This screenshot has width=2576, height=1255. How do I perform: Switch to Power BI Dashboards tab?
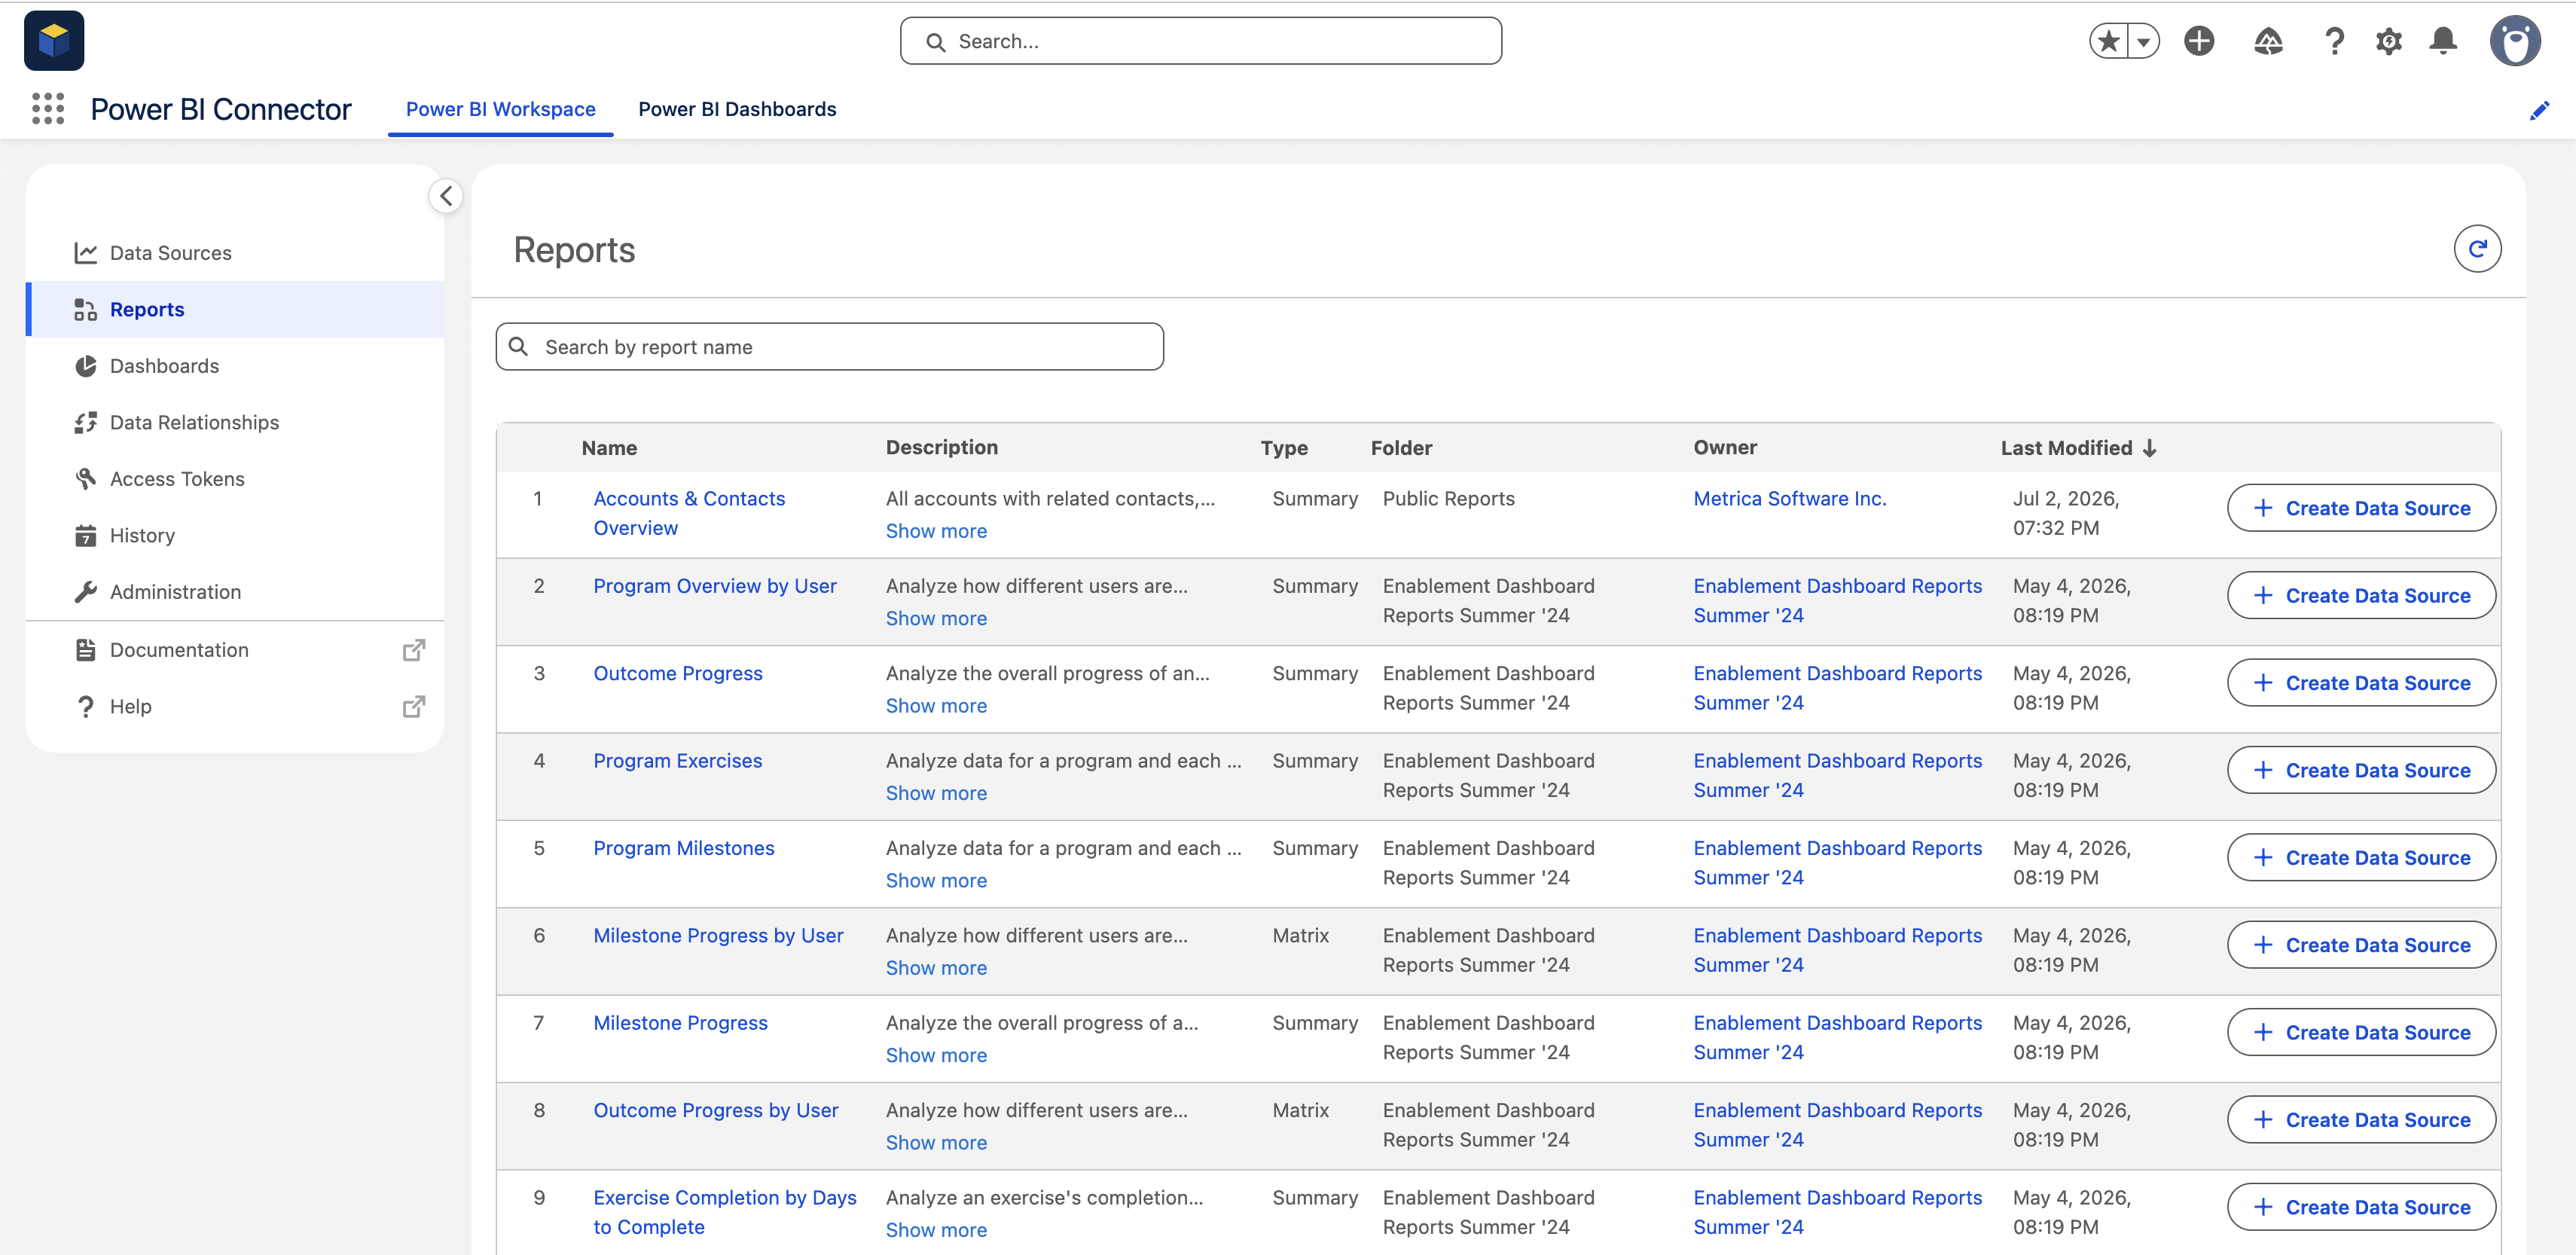click(737, 109)
